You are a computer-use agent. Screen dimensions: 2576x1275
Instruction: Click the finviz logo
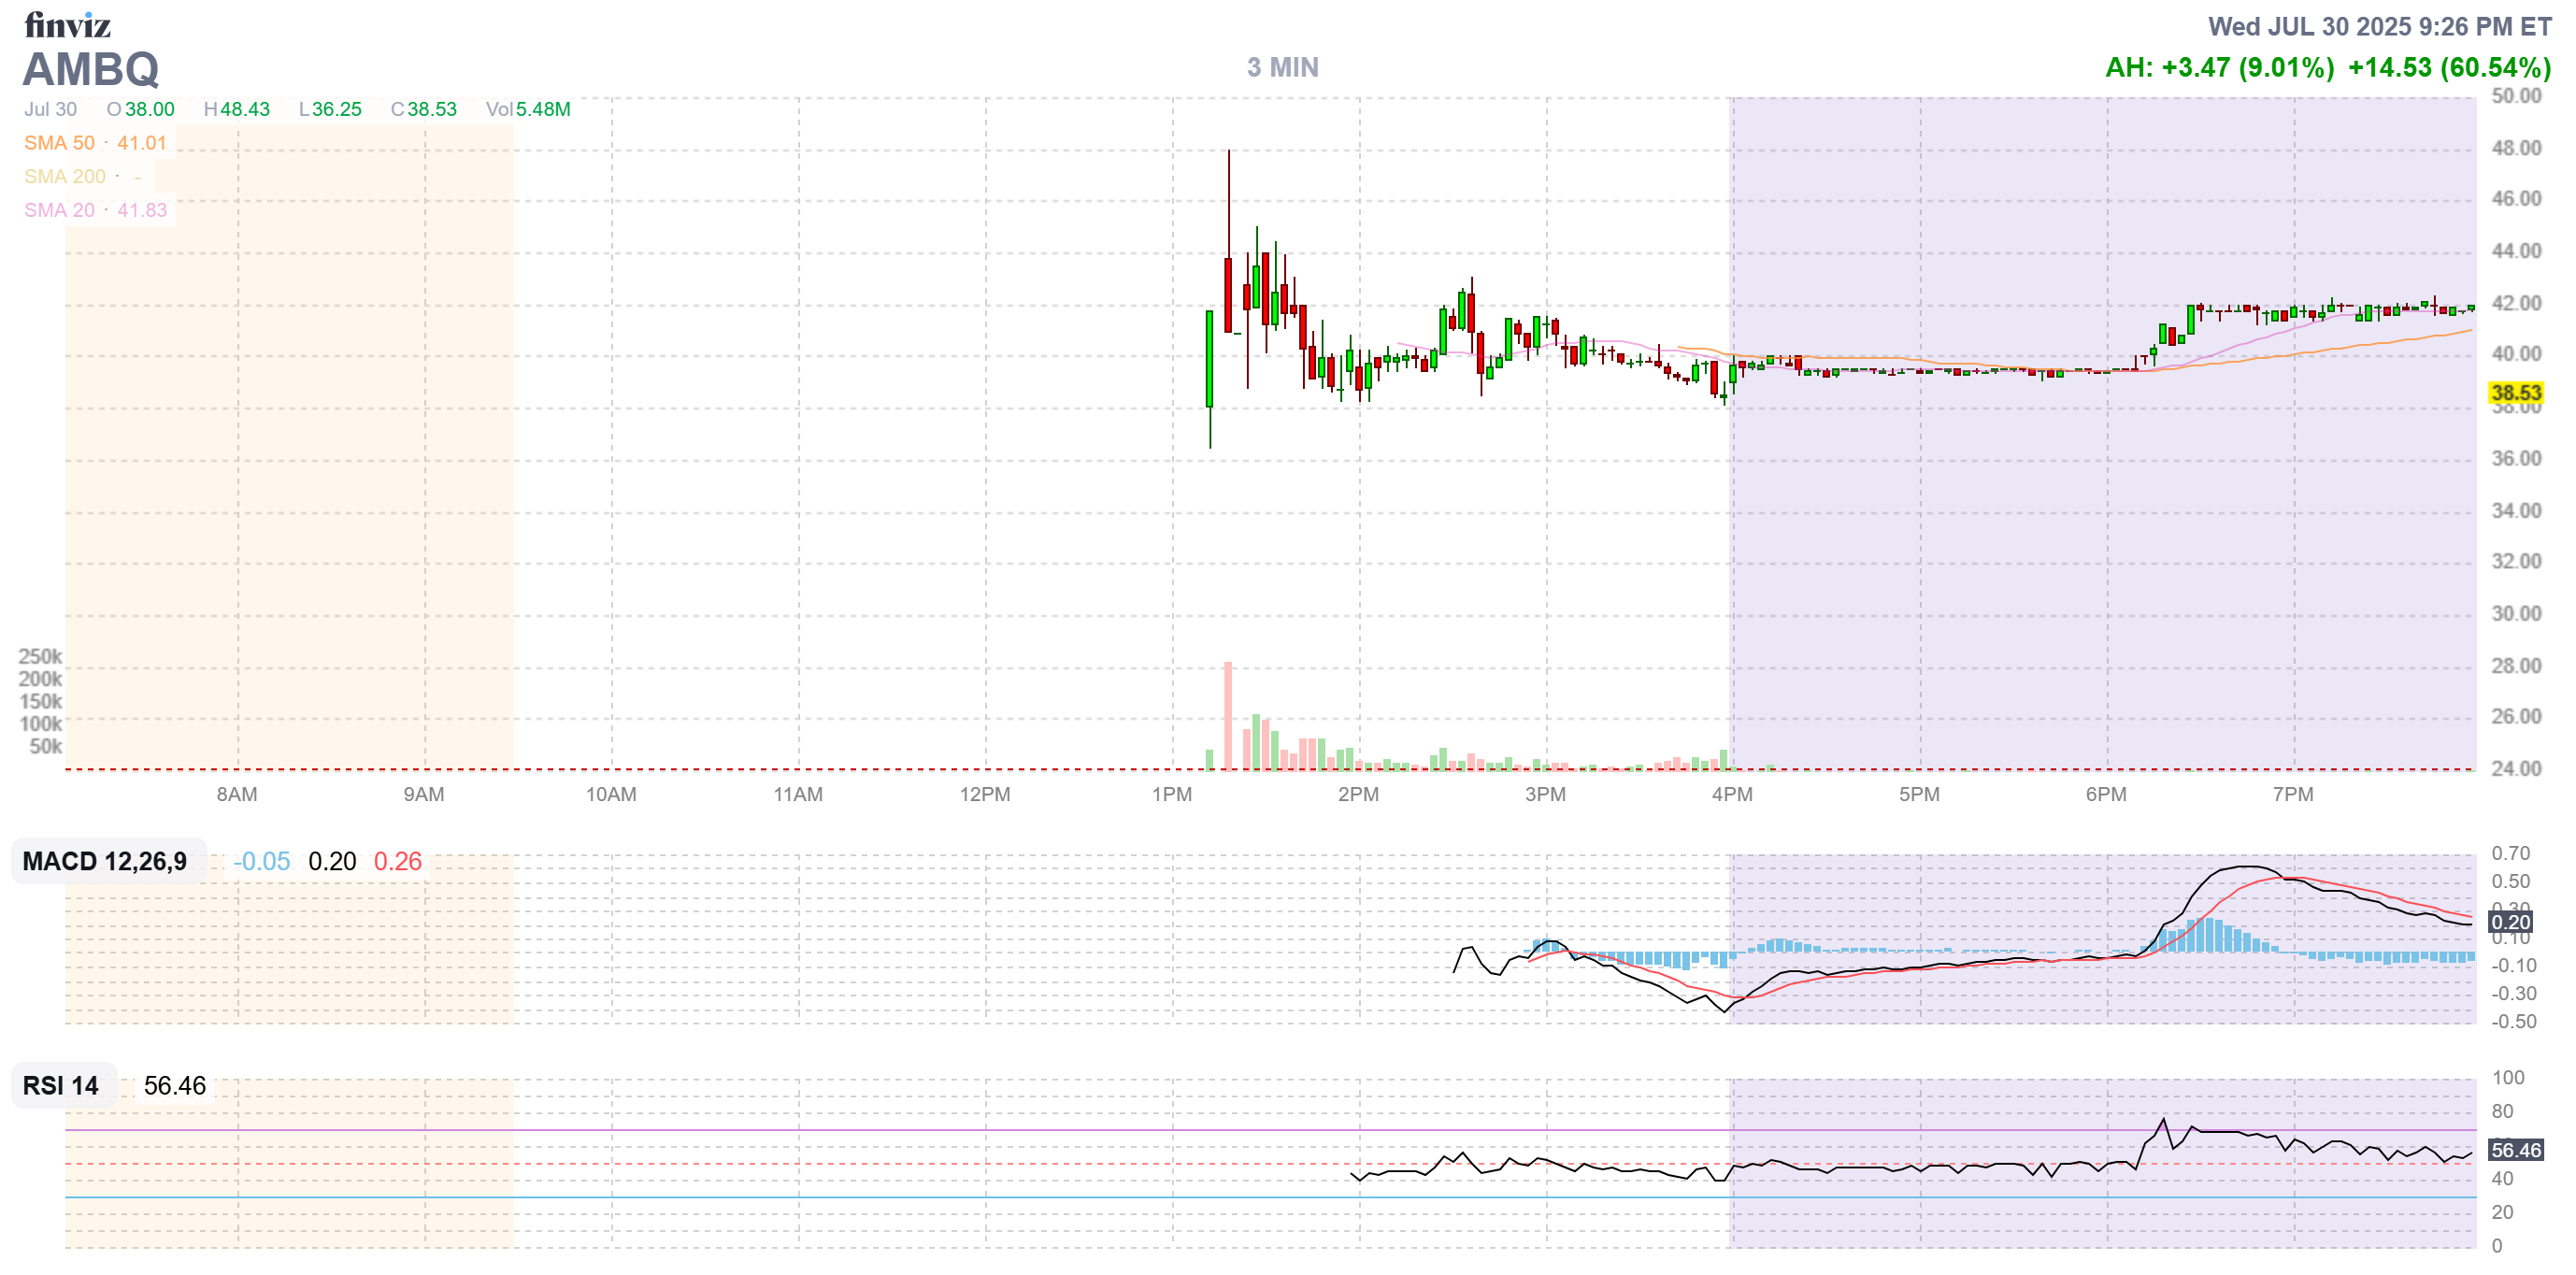pos(67,25)
